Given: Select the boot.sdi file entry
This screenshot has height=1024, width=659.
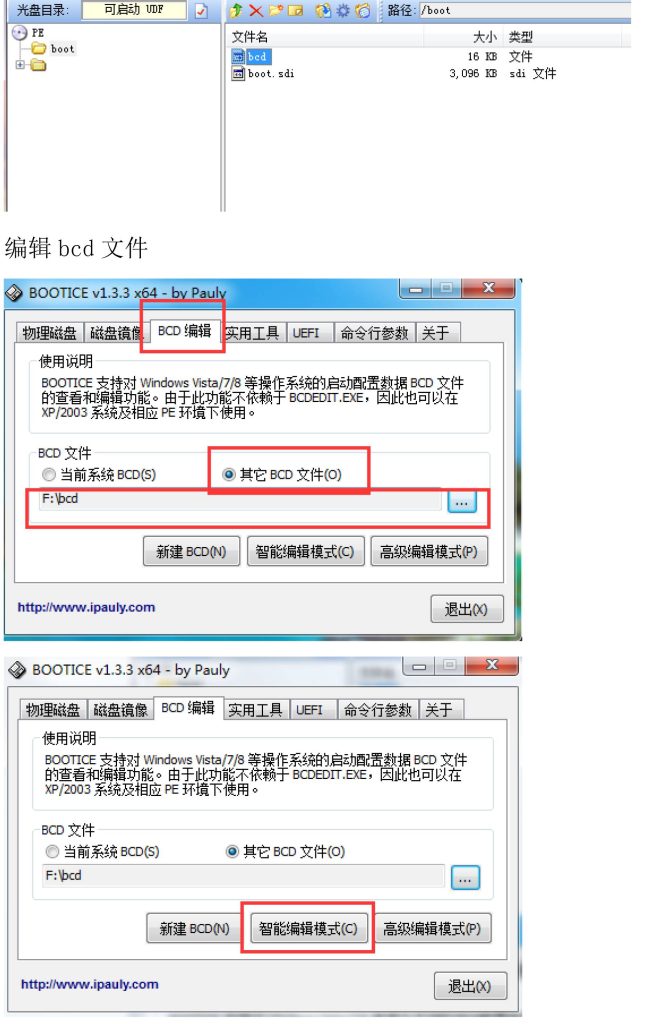Looking at the screenshot, I should click(270, 74).
